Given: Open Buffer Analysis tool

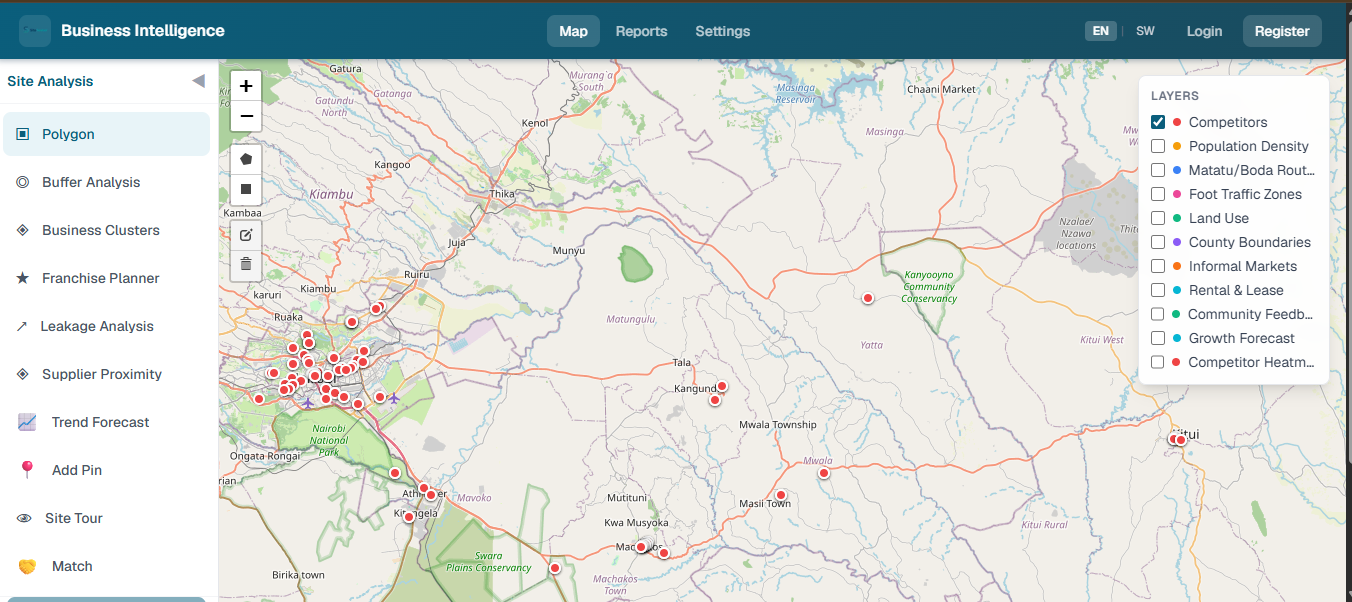Looking at the screenshot, I should (x=106, y=182).
